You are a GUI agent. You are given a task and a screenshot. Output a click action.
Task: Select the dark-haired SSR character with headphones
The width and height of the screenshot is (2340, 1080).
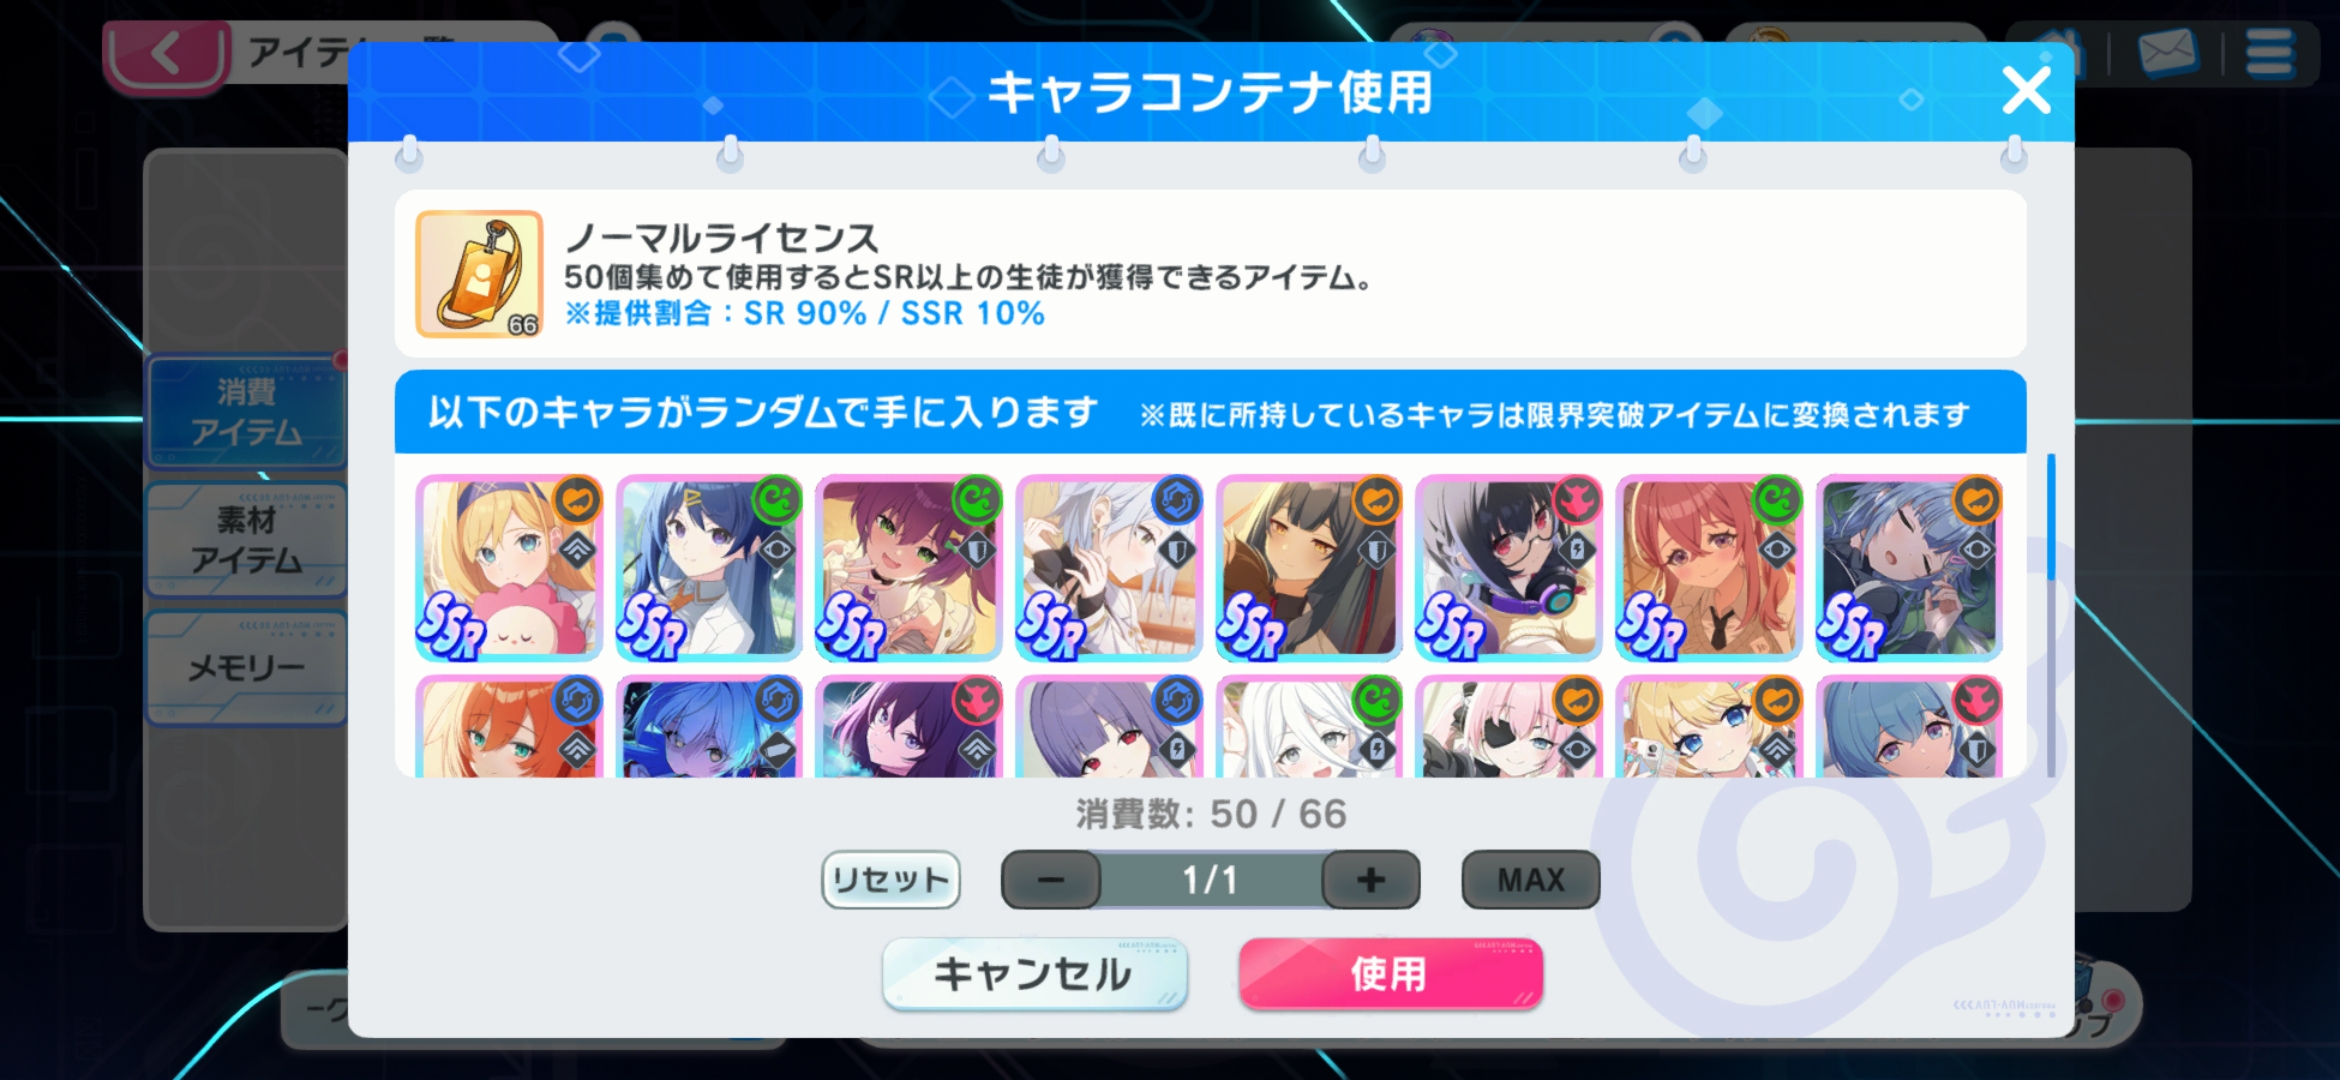click(1509, 567)
